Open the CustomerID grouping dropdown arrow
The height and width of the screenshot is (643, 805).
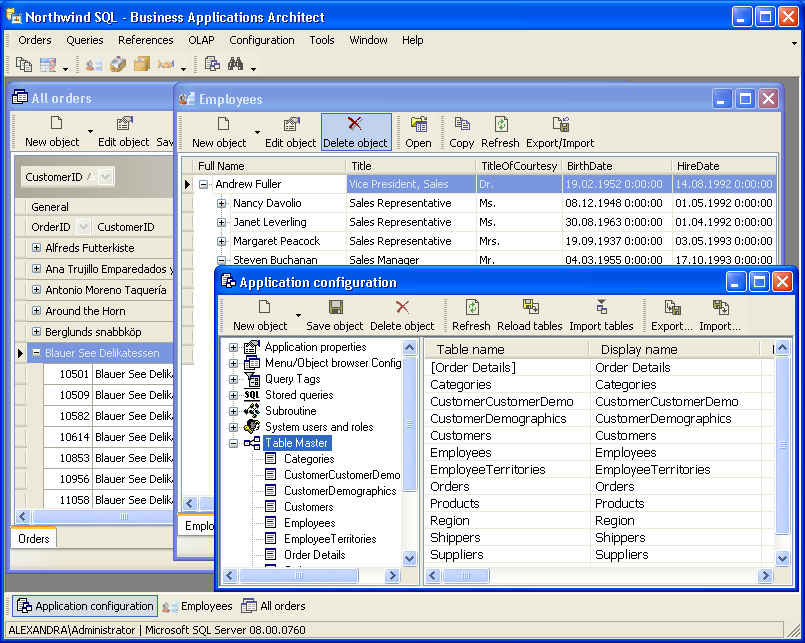(x=105, y=177)
